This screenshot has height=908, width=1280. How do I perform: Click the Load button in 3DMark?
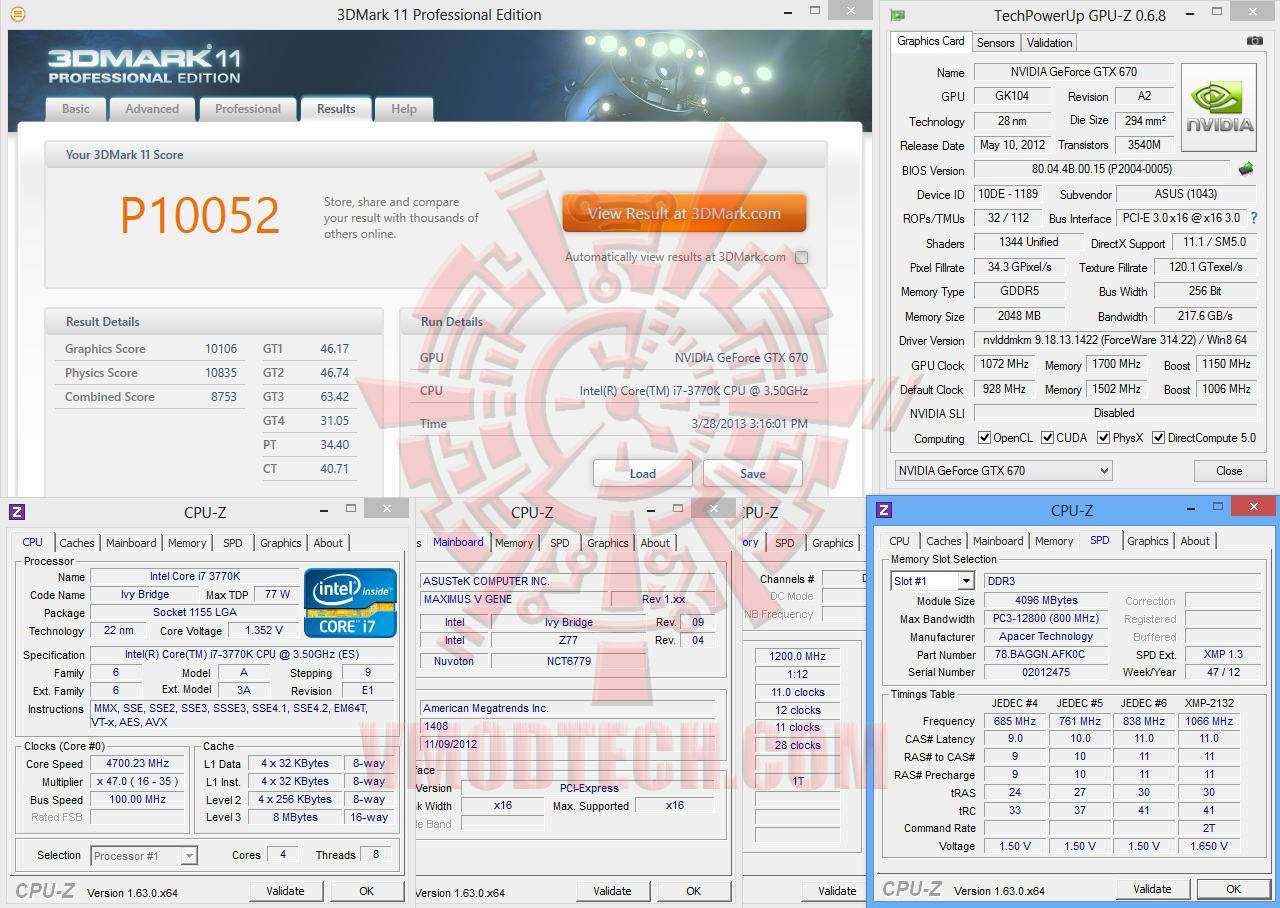click(643, 473)
